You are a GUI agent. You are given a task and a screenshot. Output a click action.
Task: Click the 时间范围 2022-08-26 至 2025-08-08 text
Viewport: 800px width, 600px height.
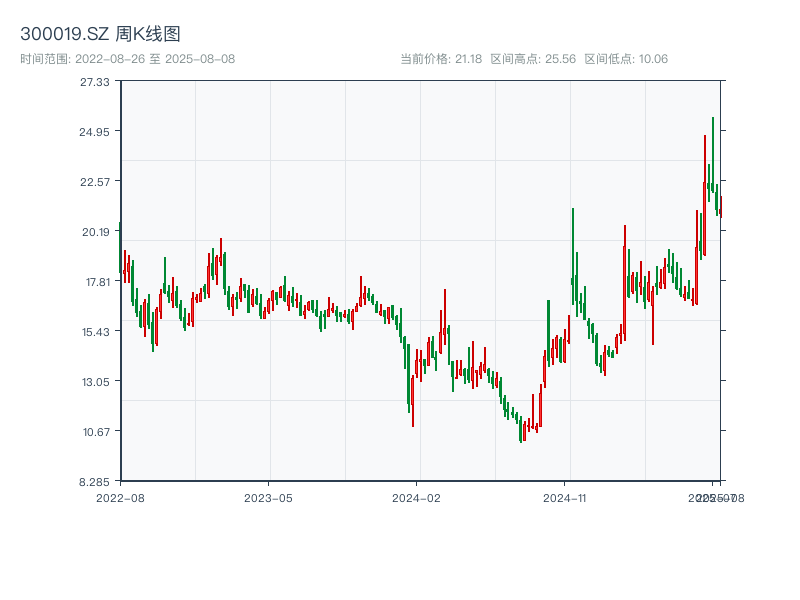tap(128, 59)
